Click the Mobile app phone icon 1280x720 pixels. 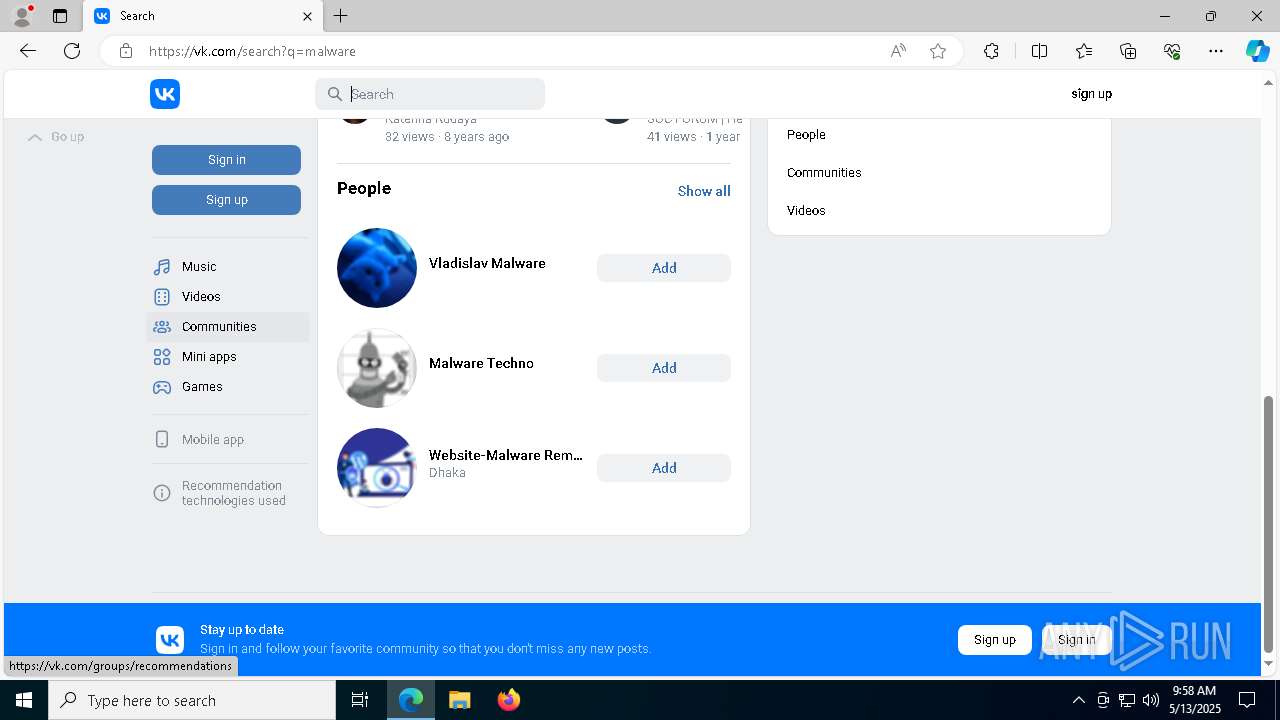tap(162, 440)
